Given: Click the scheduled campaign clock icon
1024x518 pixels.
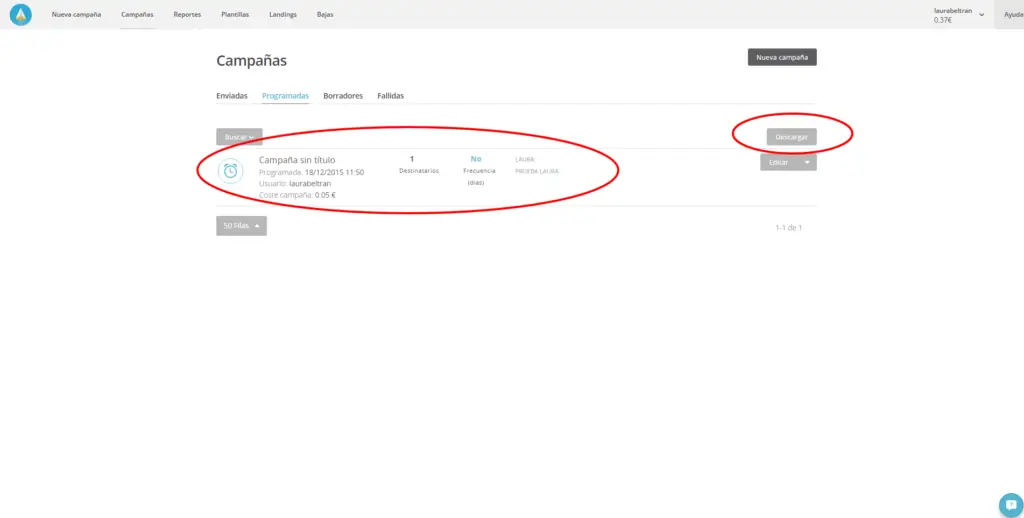Looking at the screenshot, I should [x=231, y=171].
